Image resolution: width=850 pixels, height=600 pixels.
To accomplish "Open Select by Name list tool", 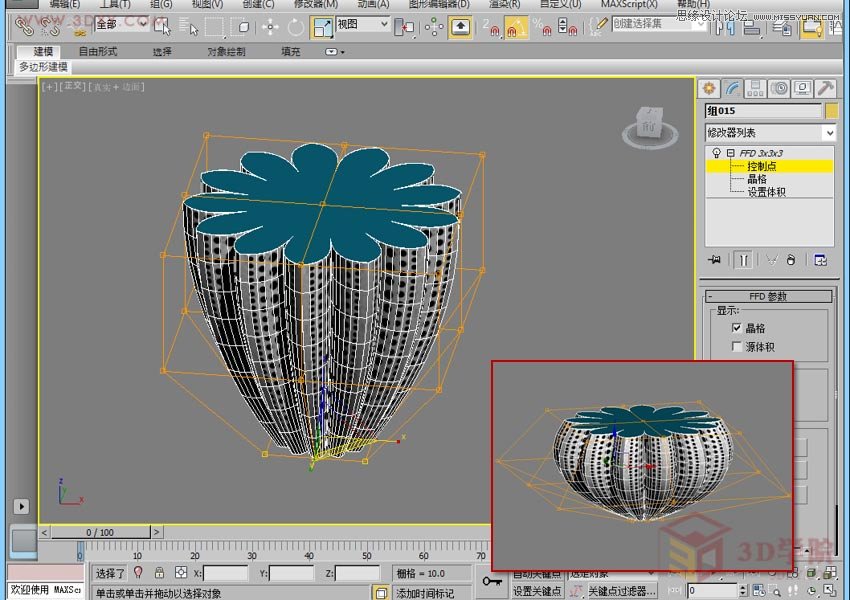I will 188,25.
